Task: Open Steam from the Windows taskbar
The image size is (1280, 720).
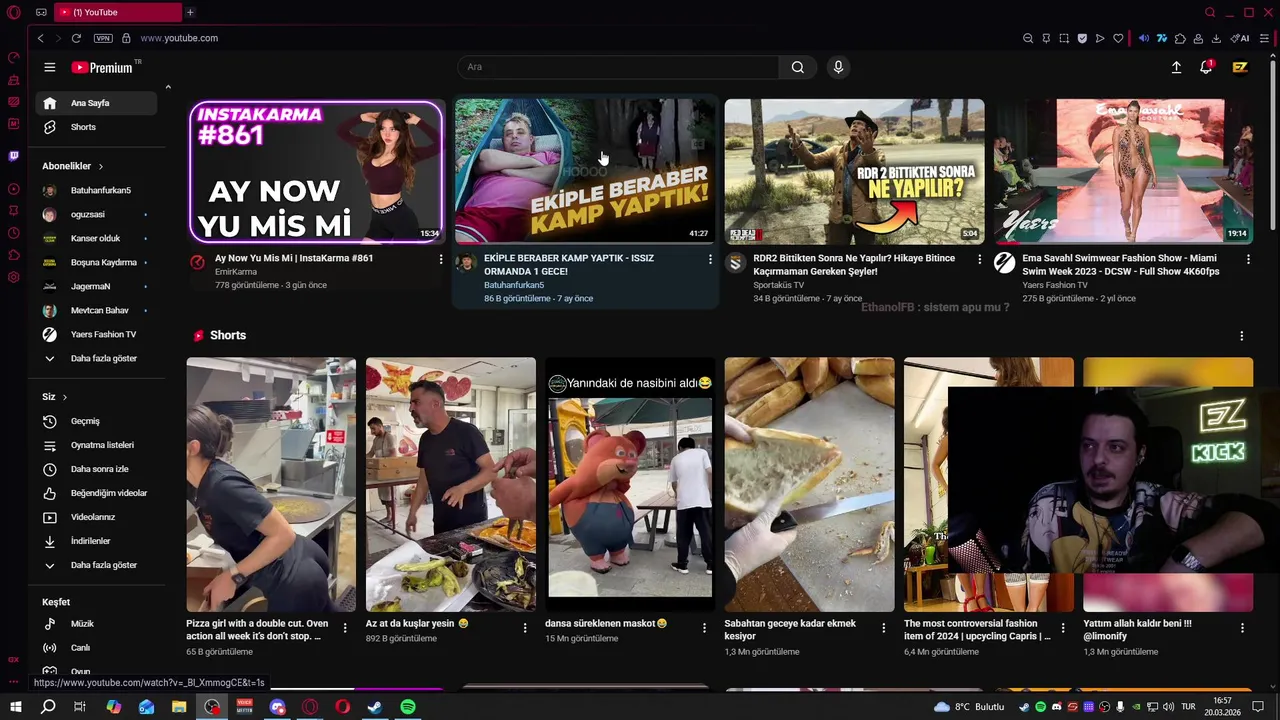Action: [x=375, y=707]
